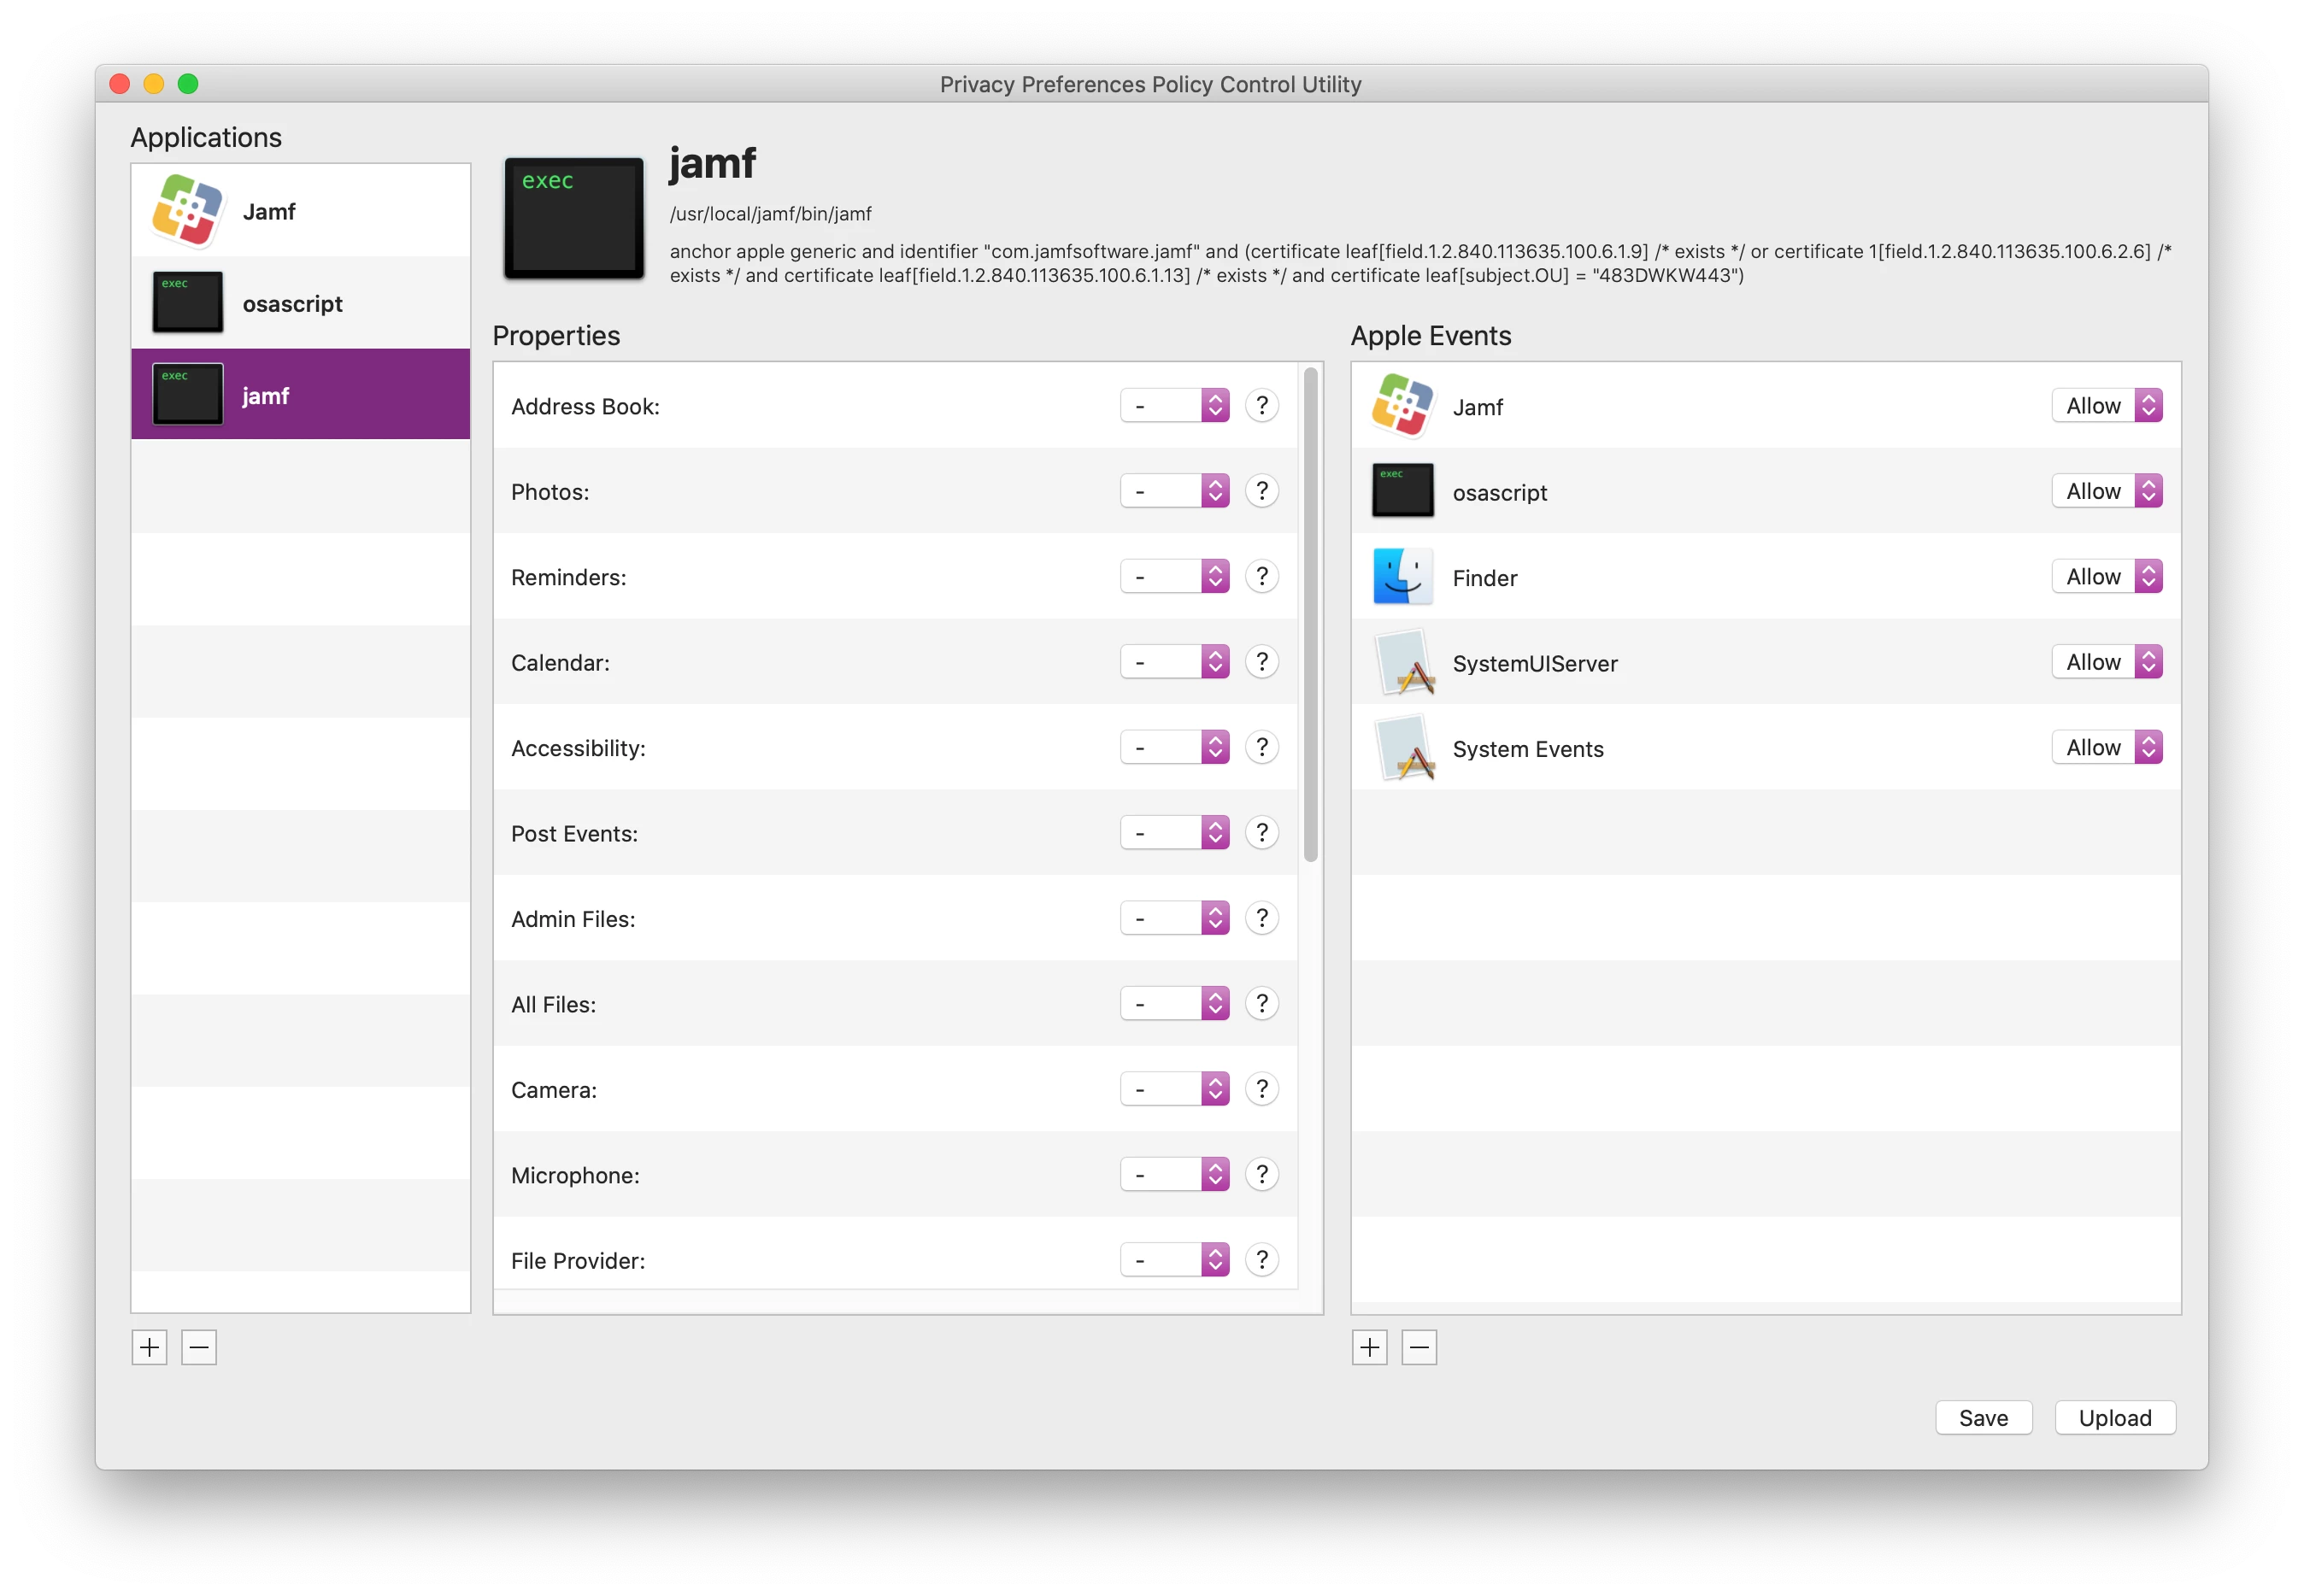Click the jamf title heading
Viewport: 2304px width, 1596px height.
click(712, 163)
